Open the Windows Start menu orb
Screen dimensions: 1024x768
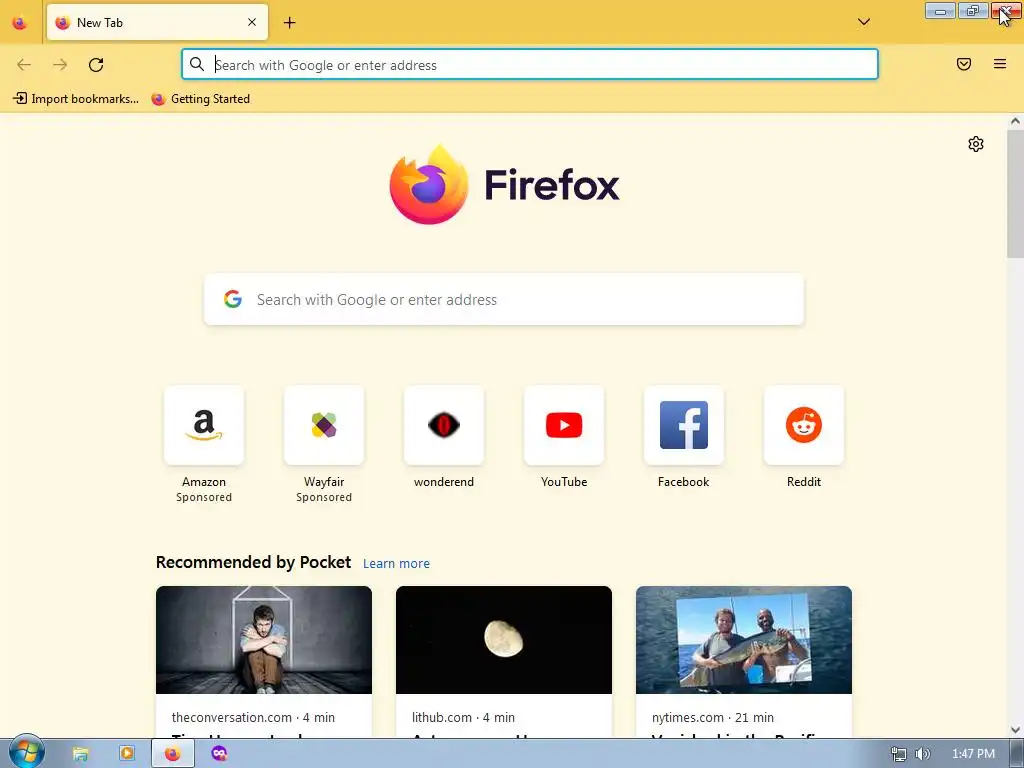point(26,752)
